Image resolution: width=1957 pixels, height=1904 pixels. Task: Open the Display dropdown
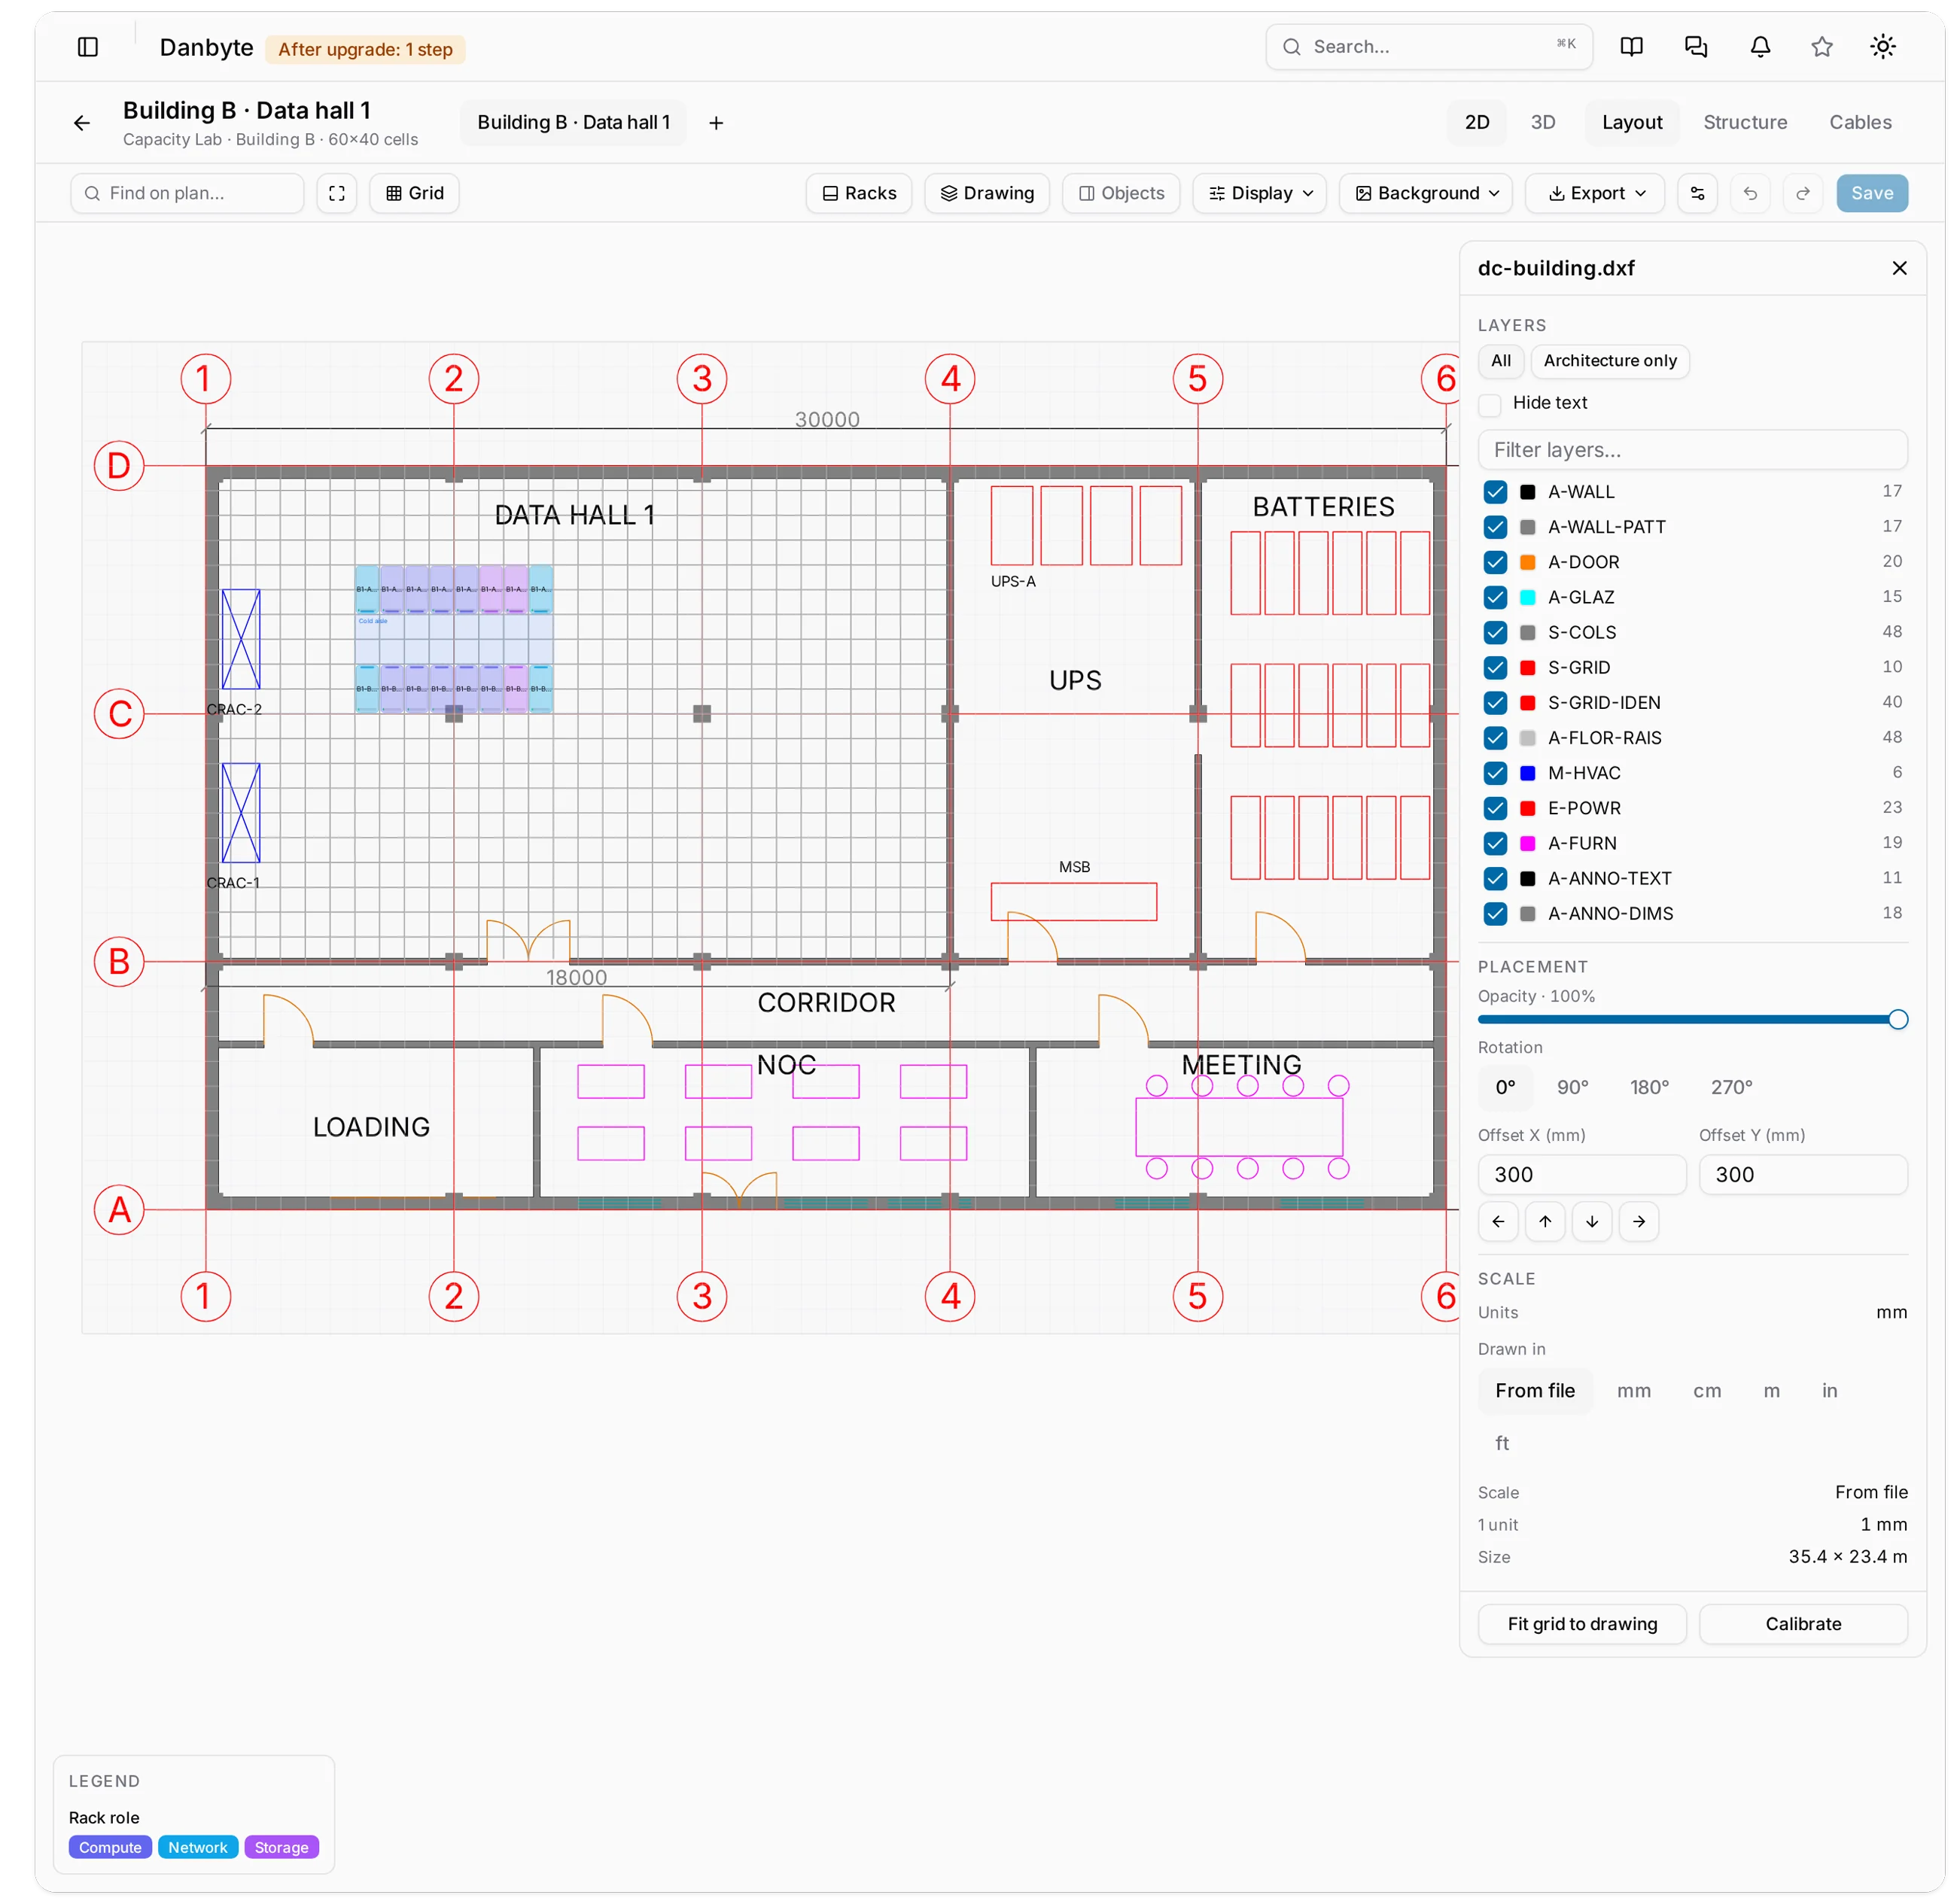point(1259,193)
